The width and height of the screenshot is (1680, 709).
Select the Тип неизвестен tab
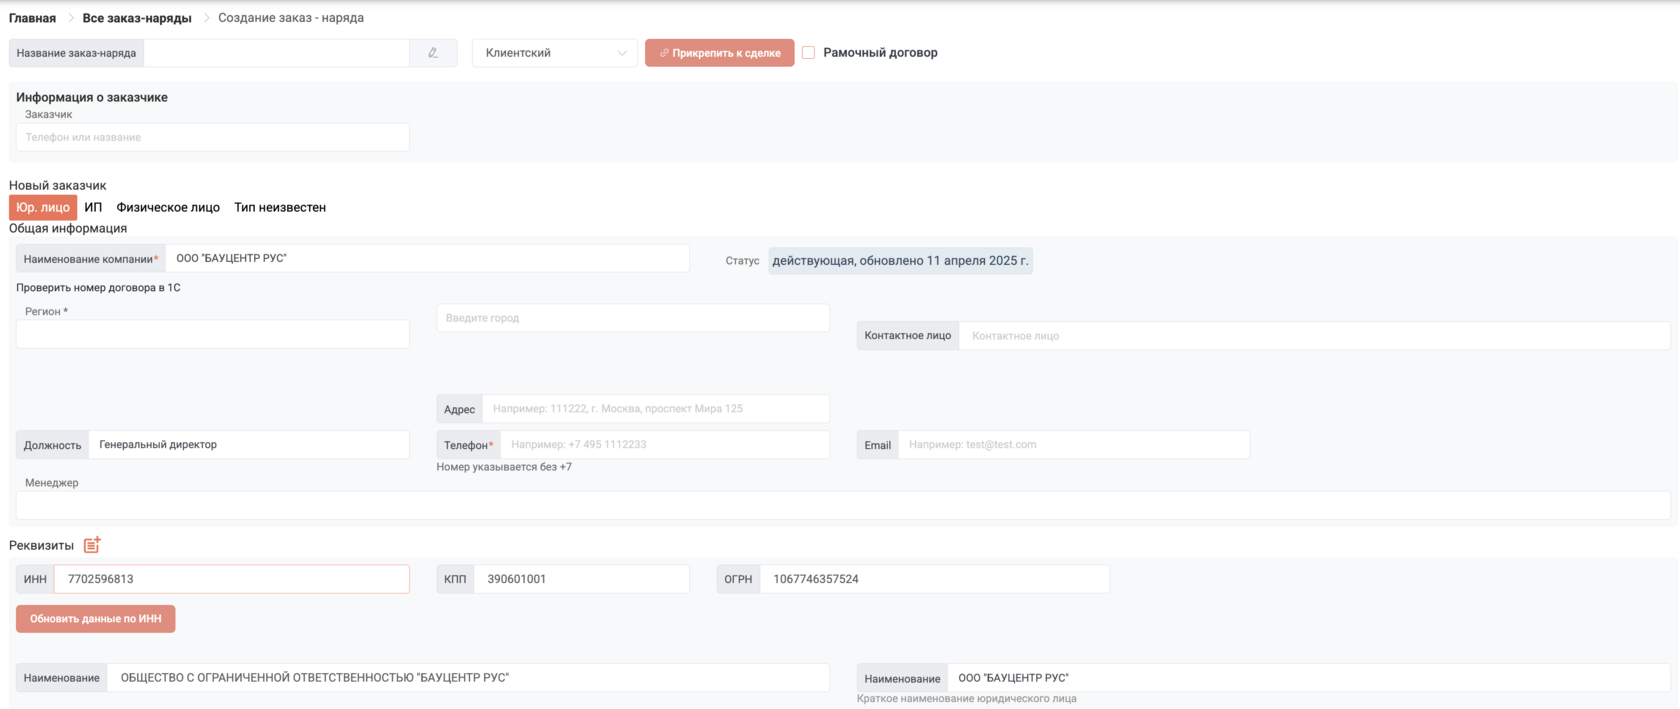[280, 207]
